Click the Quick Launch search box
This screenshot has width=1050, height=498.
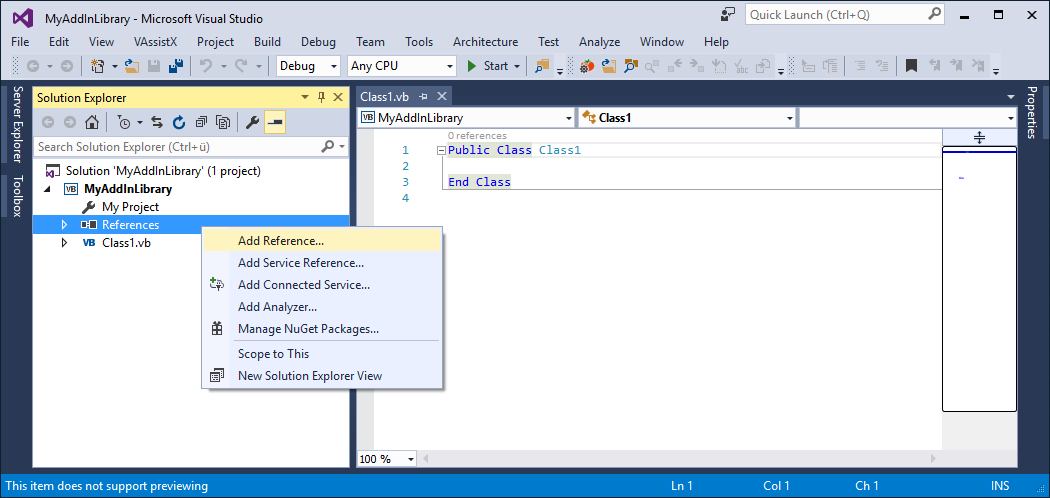[x=846, y=15]
